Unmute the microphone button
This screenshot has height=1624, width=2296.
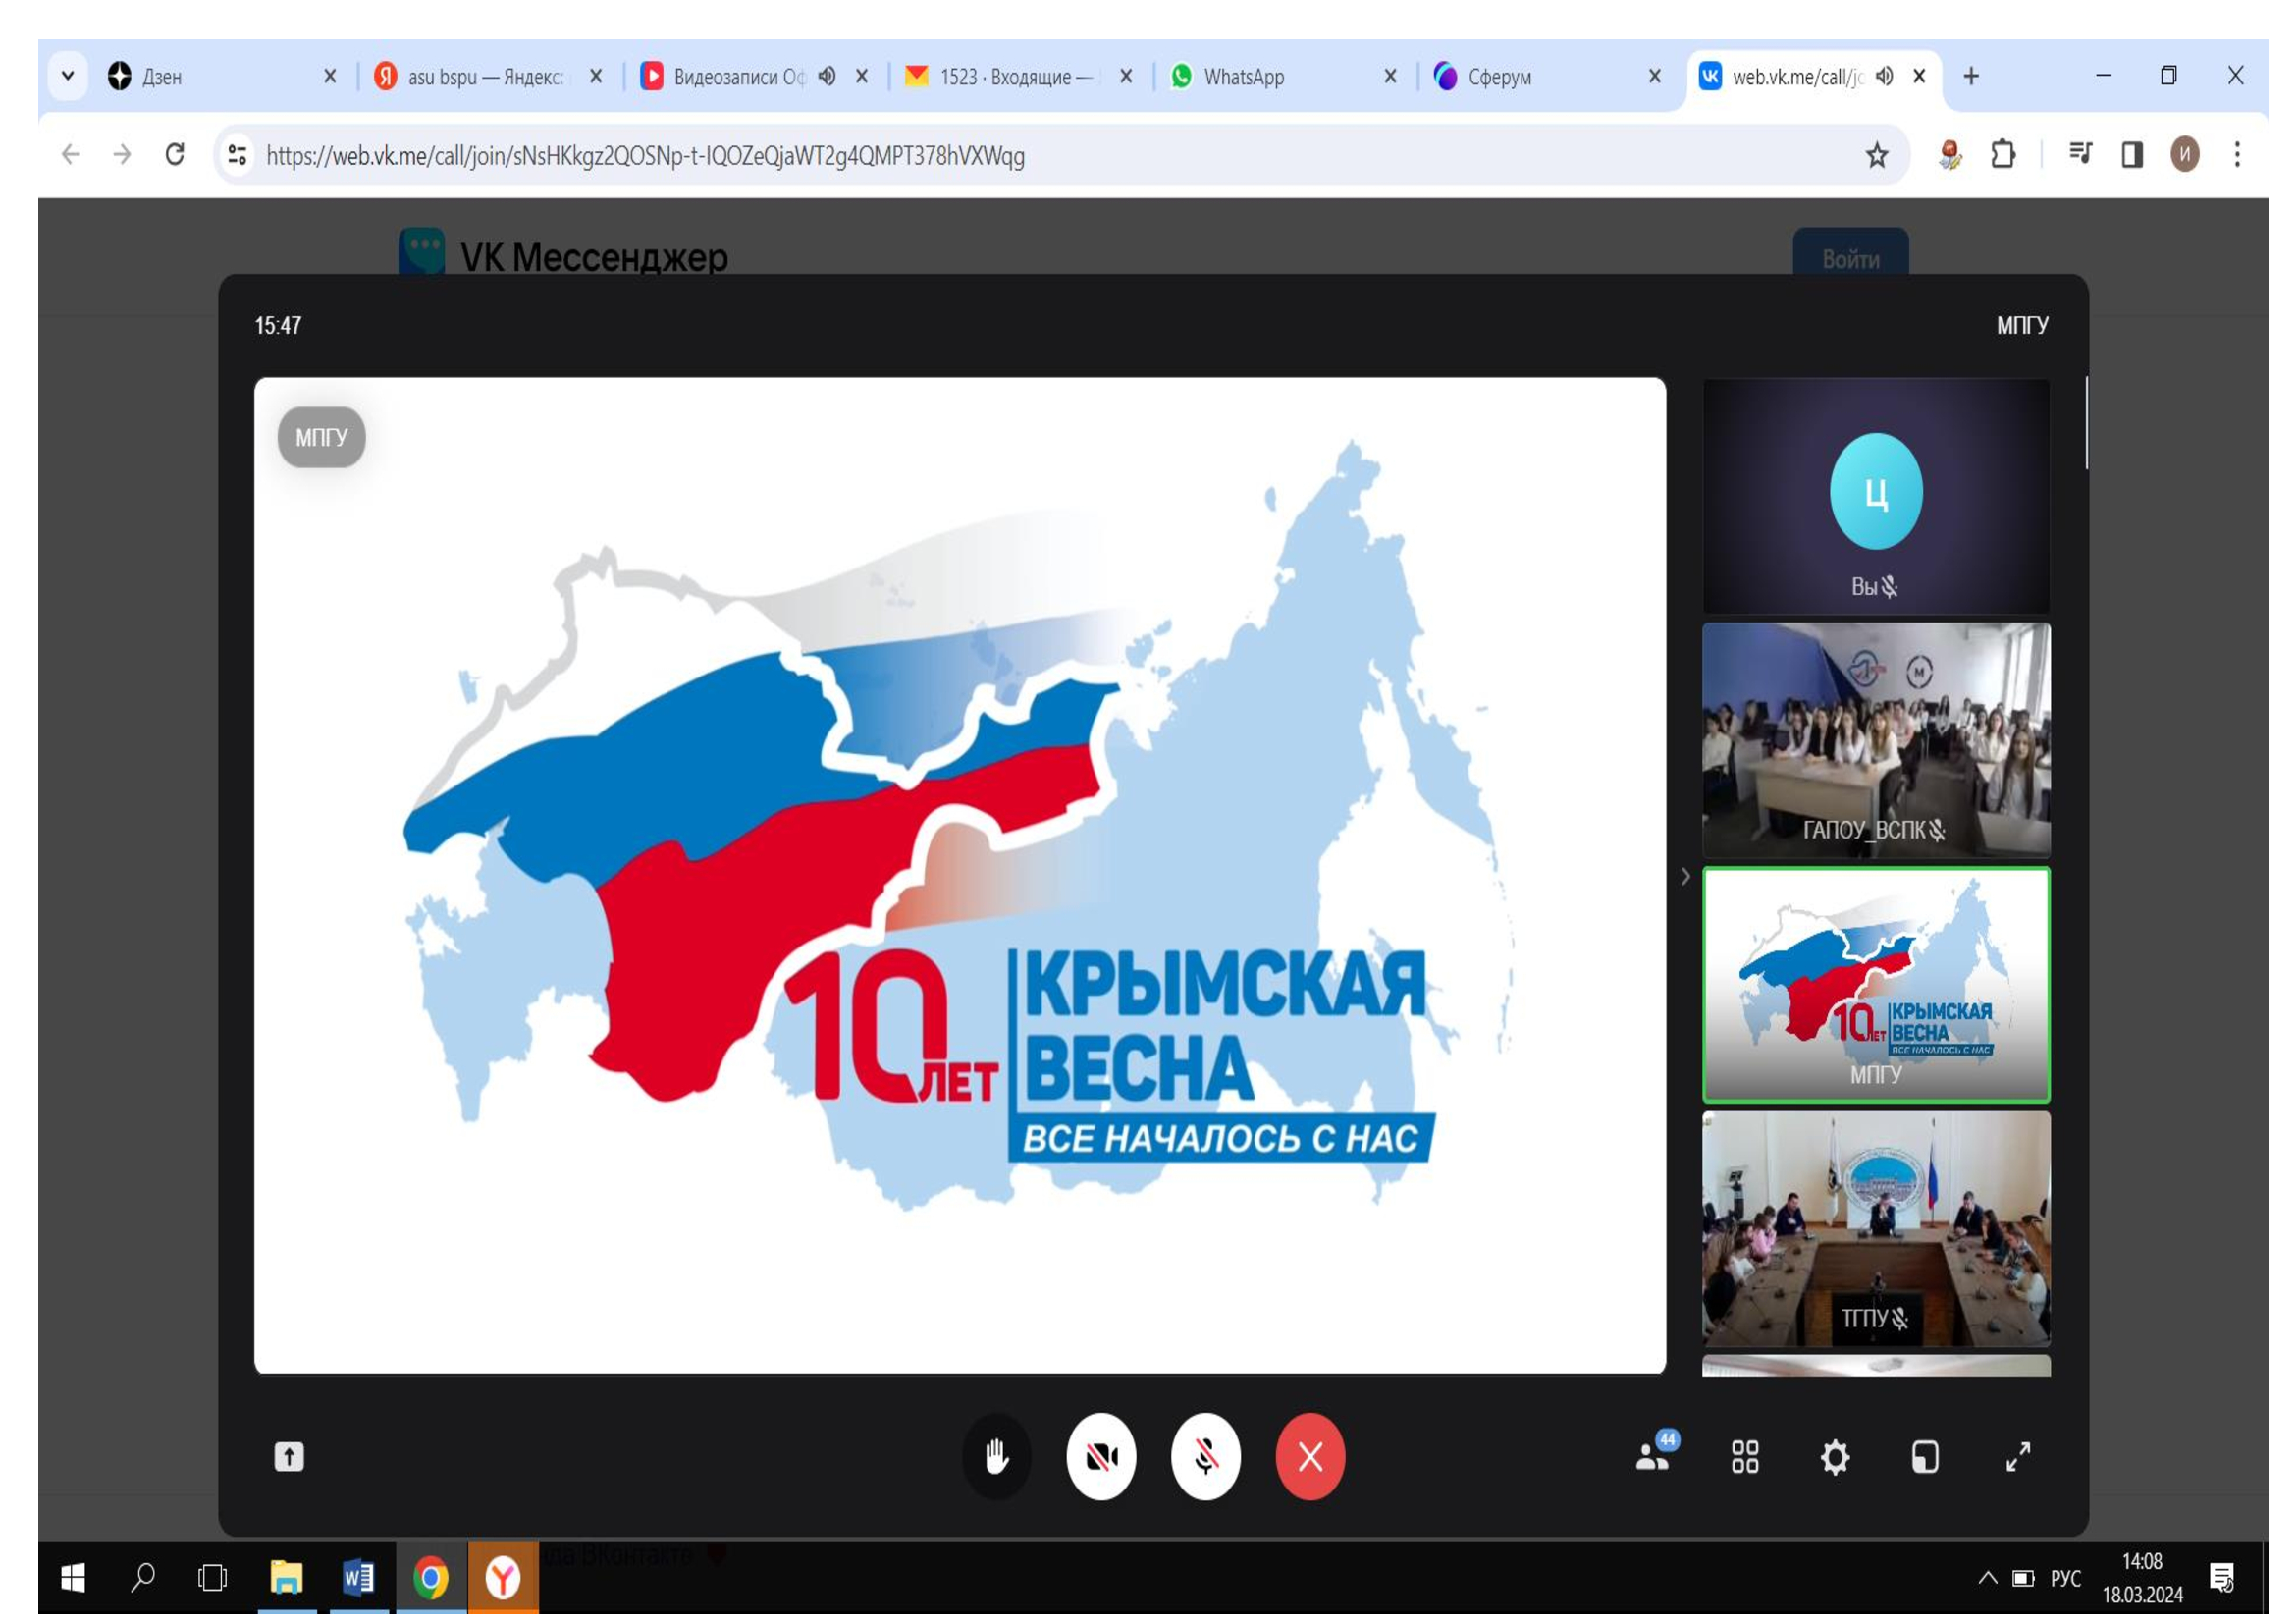1205,1457
